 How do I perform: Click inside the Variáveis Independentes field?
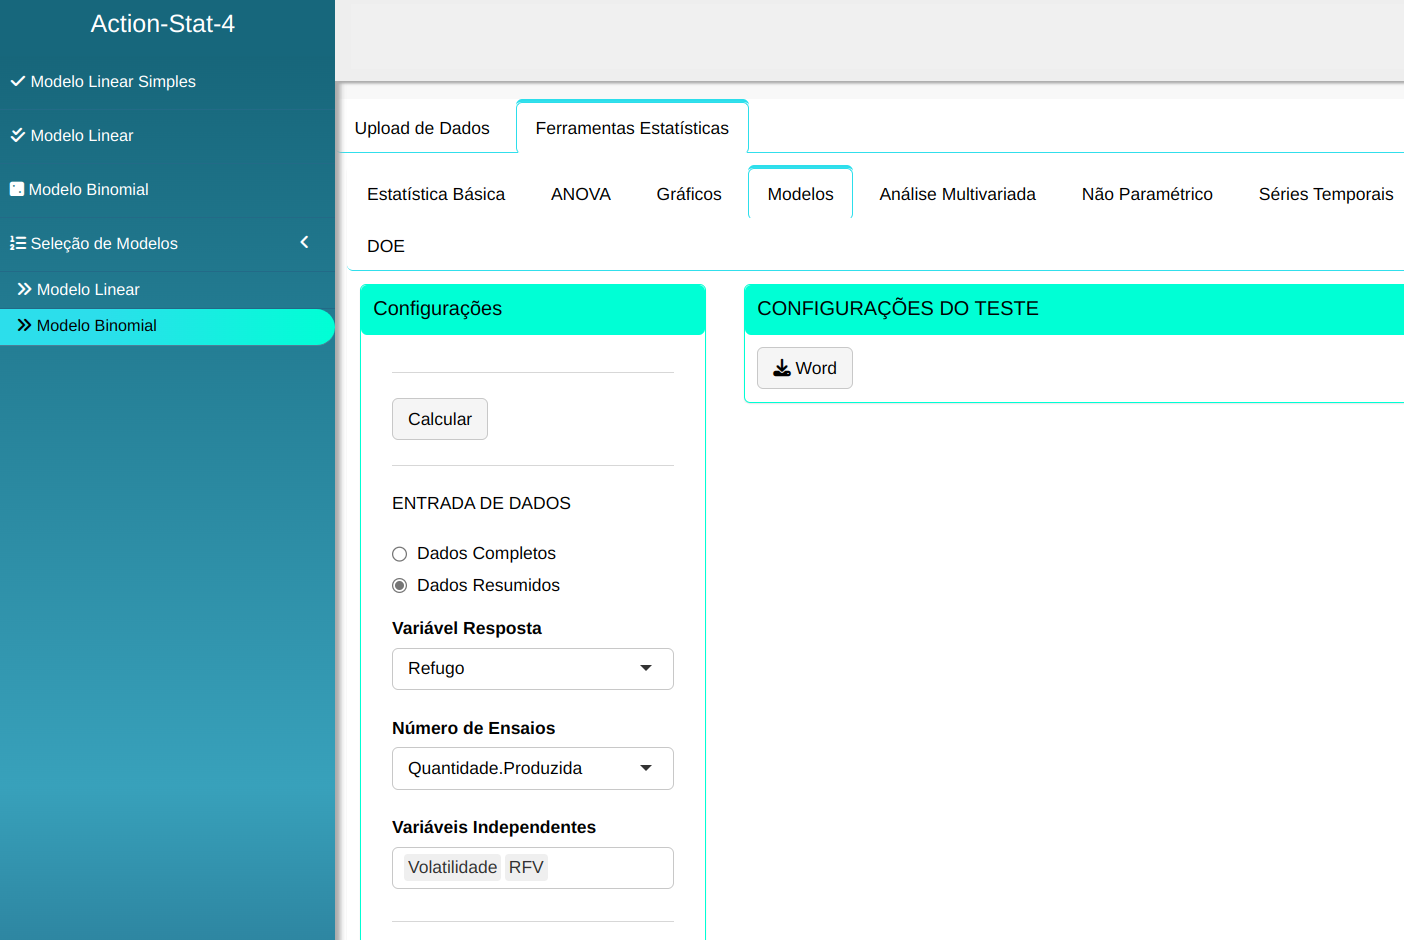[610, 868]
